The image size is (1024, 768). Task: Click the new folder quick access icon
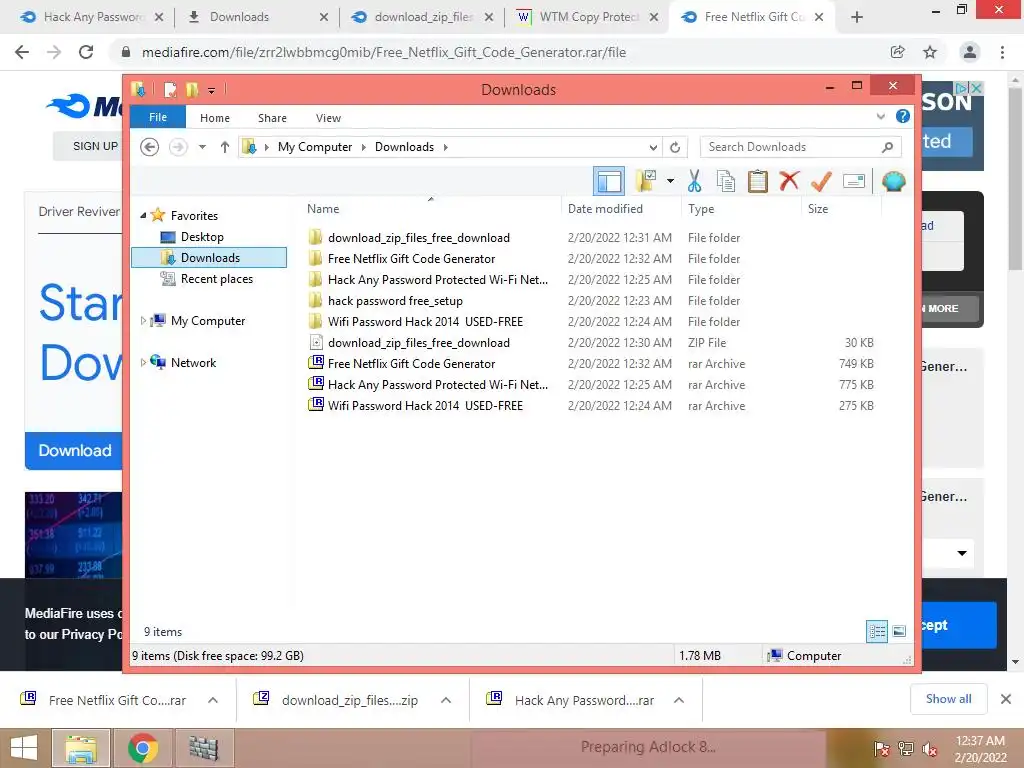191,89
